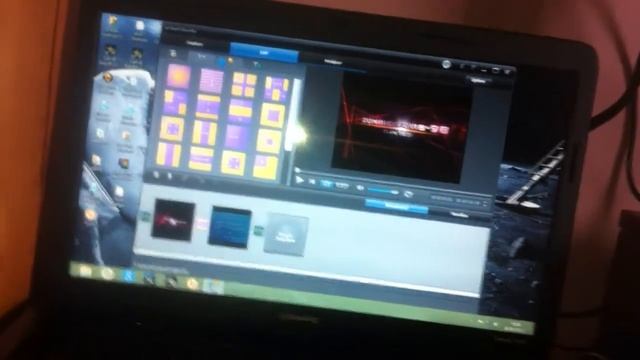Select the blue second storyboard clip
The width and height of the screenshot is (640, 360).
[229, 227]
